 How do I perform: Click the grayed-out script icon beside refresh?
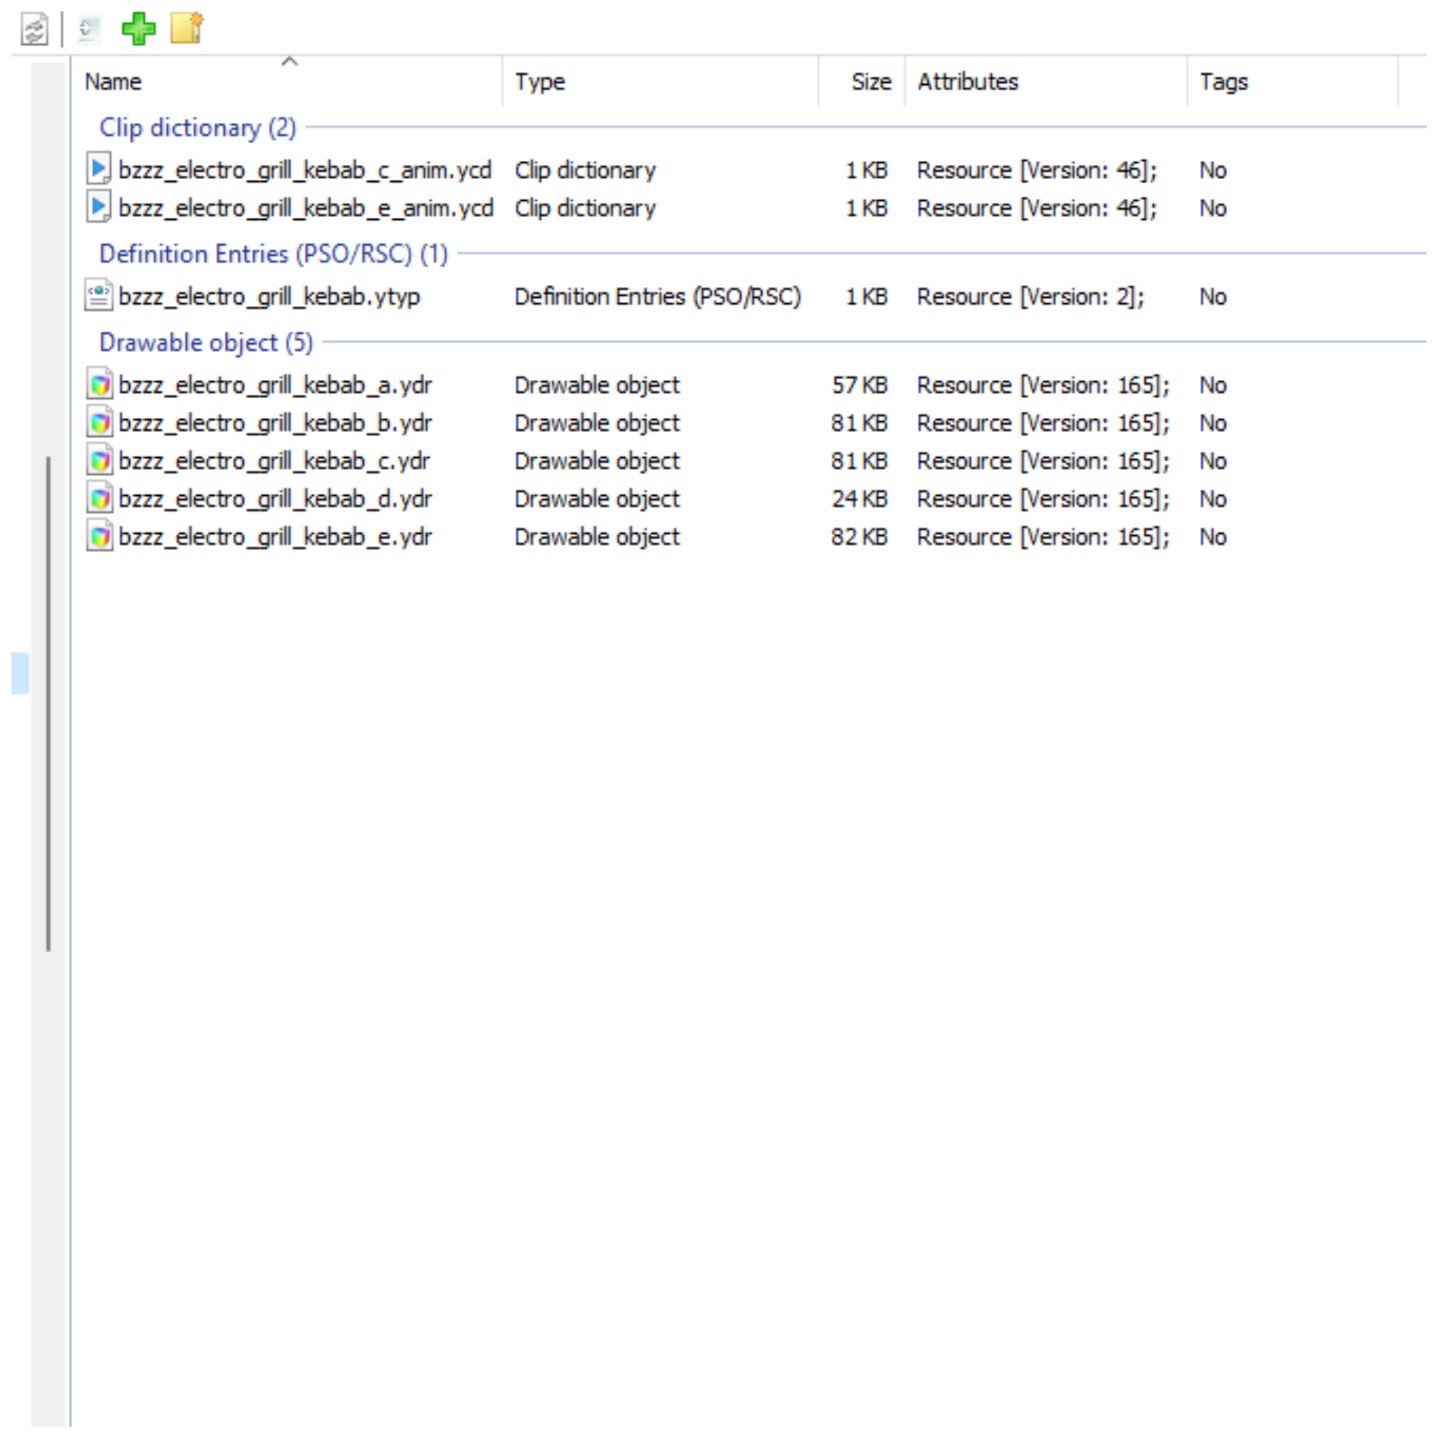[x=89, y=29]
